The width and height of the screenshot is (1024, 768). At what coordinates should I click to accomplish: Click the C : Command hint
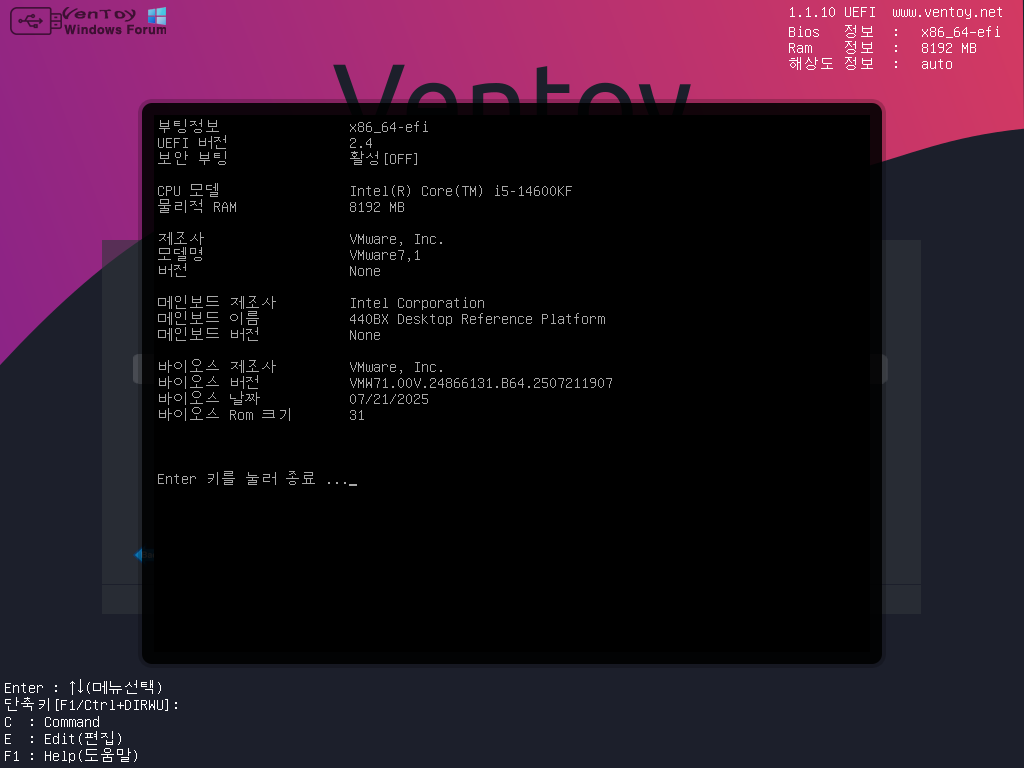52,722
